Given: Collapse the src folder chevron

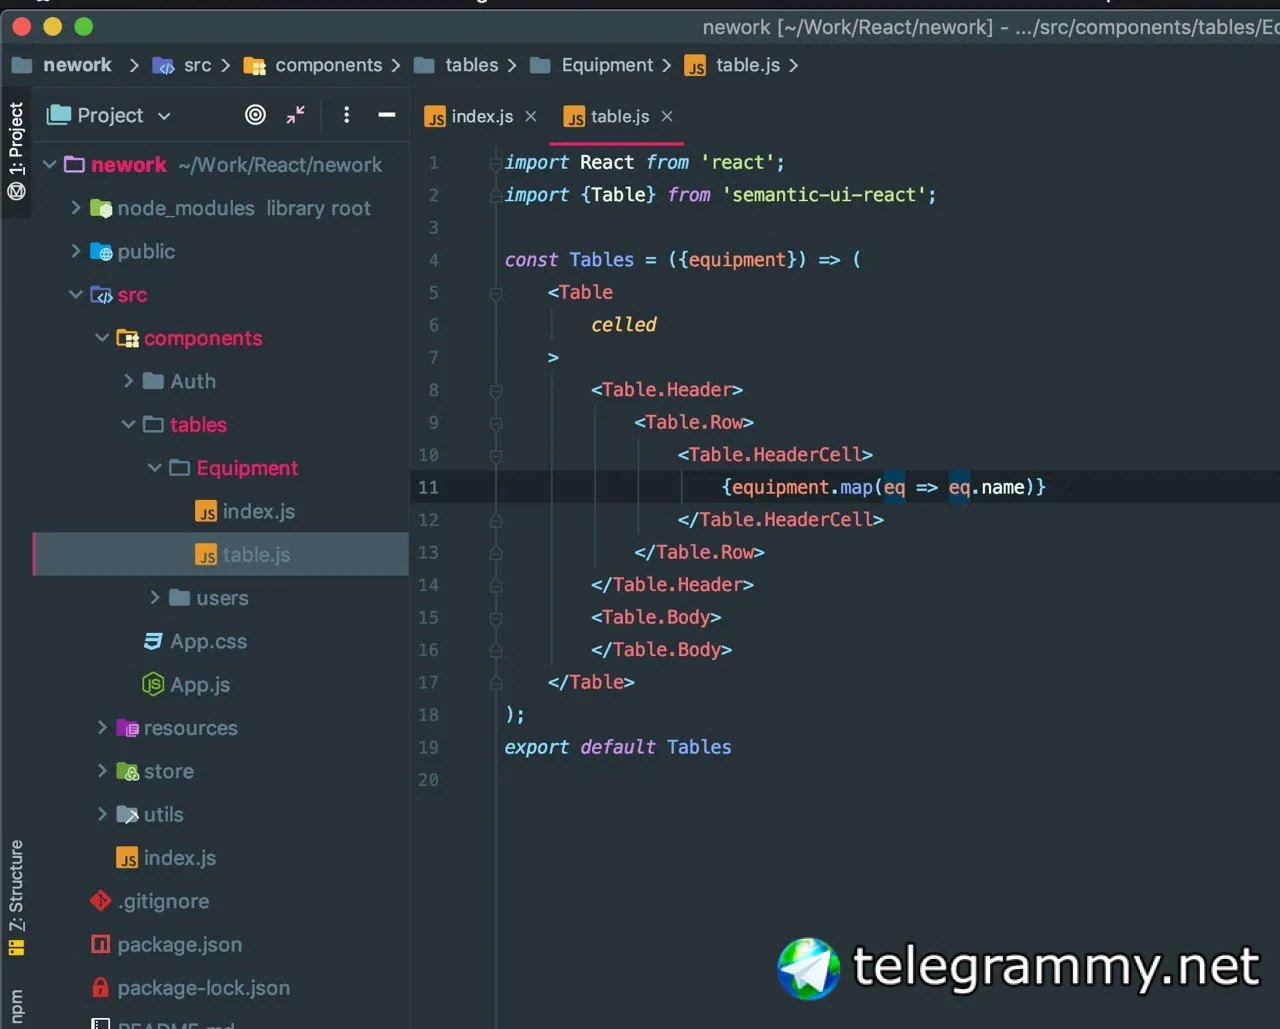Looking at the screenshot, I should [76, 295].
